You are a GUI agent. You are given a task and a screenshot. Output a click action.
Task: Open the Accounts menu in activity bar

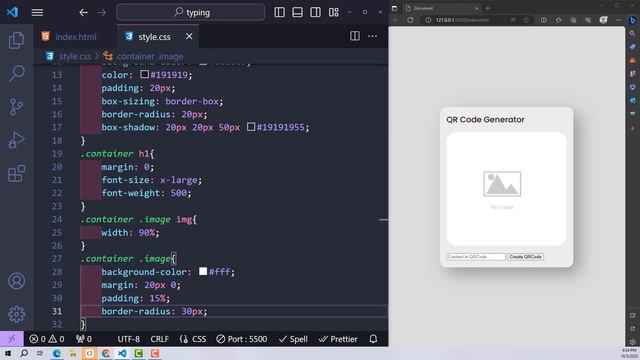[16, 281]
